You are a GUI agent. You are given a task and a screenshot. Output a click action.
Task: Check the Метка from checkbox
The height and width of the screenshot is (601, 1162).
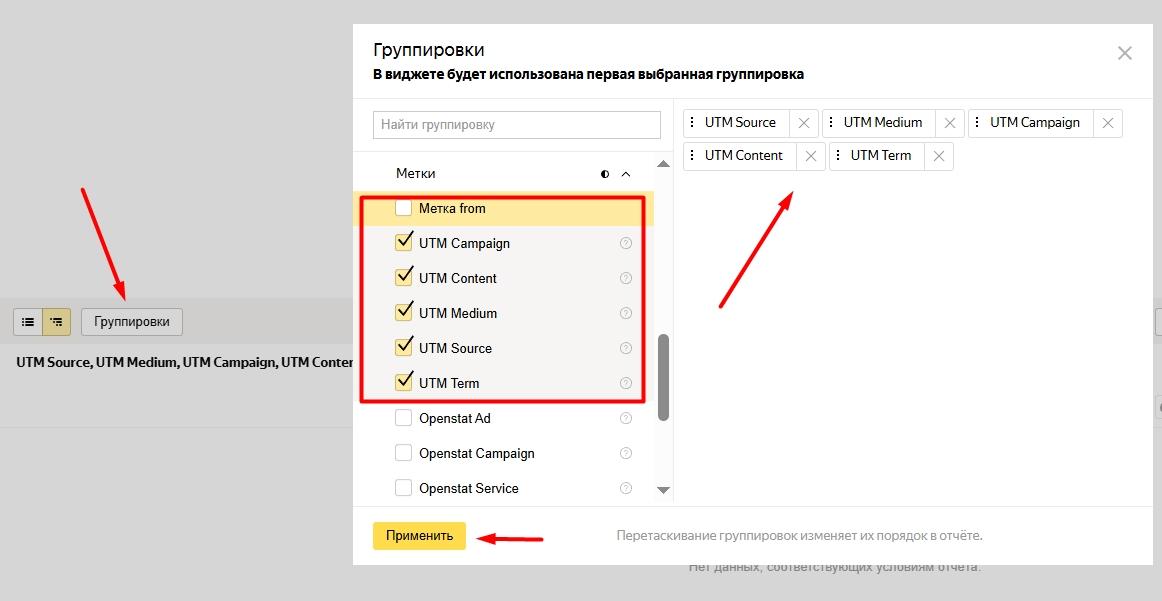point(404,208)
